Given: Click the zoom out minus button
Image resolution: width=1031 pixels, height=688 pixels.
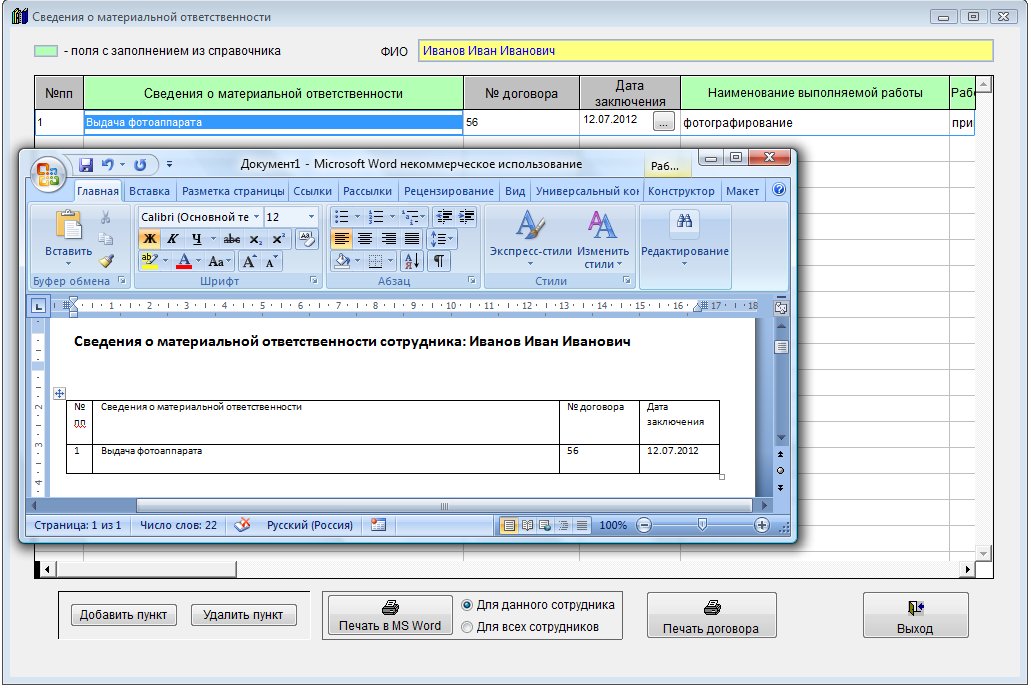Looking at the screenshot, I should (644, 525).
